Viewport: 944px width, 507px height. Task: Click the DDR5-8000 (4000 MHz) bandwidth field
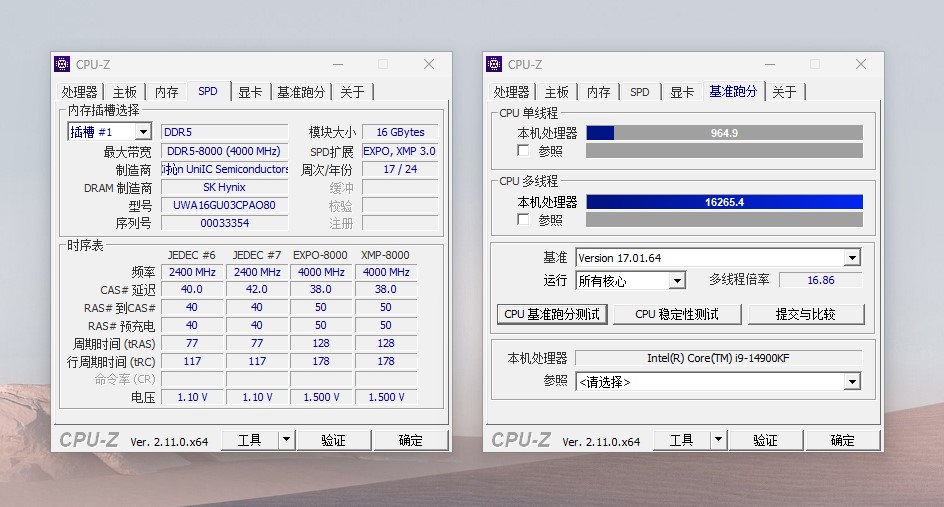225,151
